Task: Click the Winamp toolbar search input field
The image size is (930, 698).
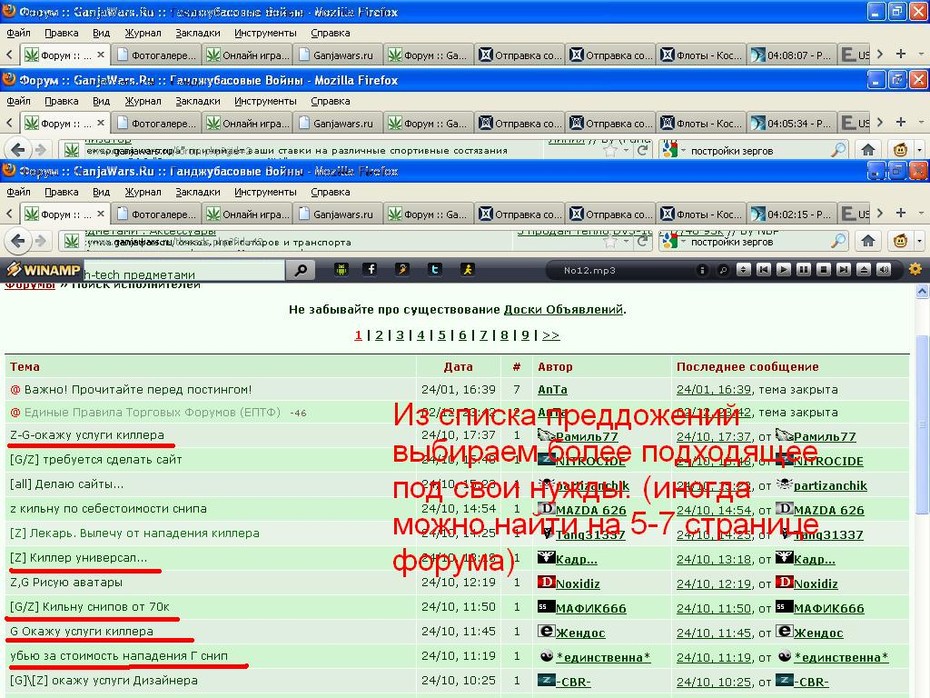Action: click(x=184, y=271)
